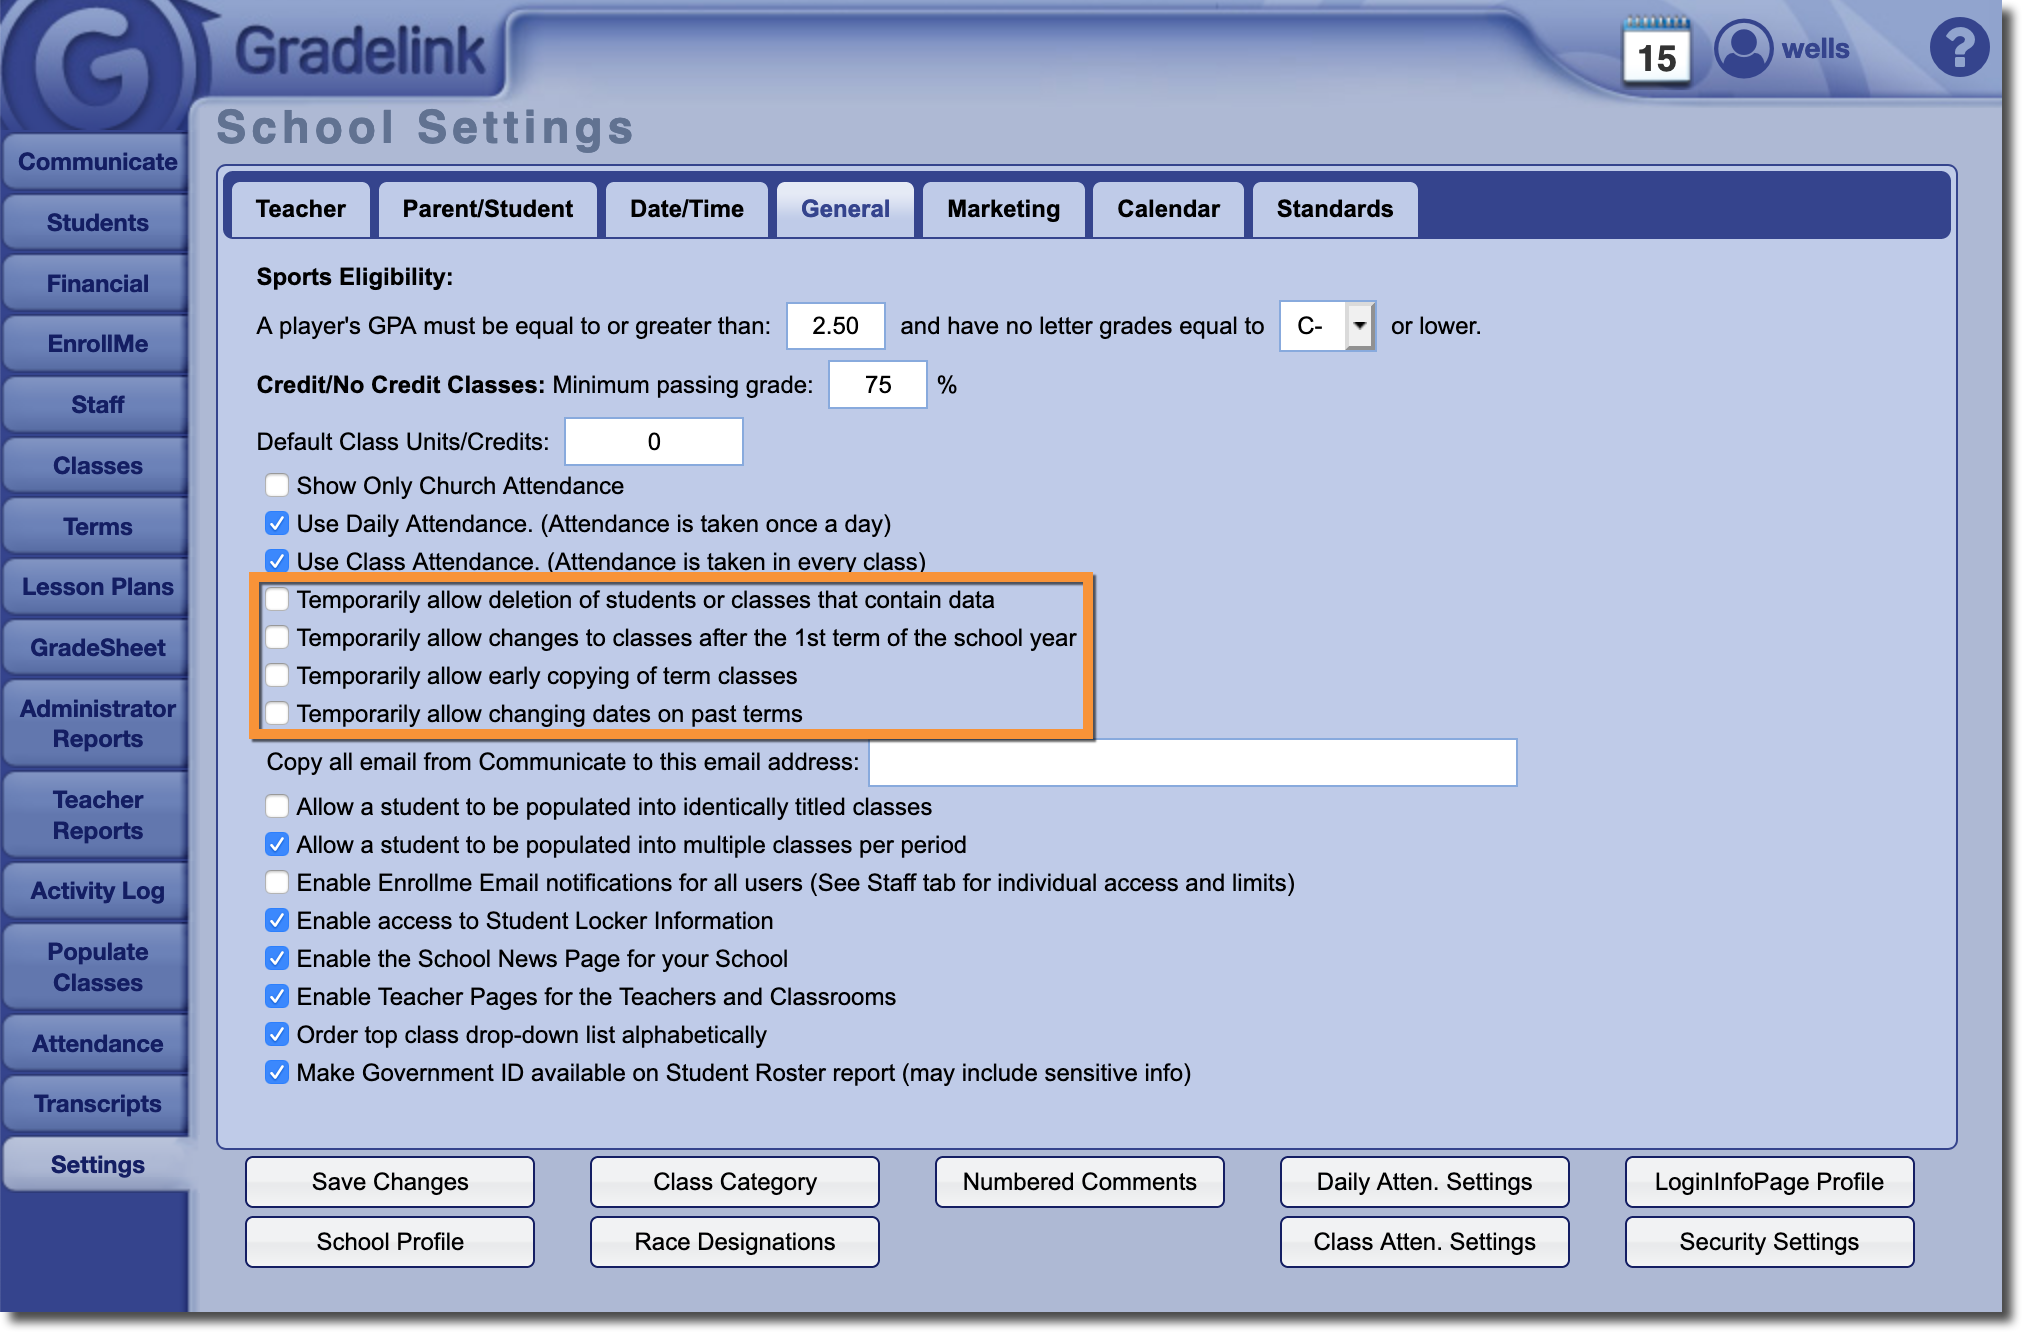Check Temporarily allow changing dates on past terms
Viewport: 2022px width, 1332px height.
tap(277, 714)
